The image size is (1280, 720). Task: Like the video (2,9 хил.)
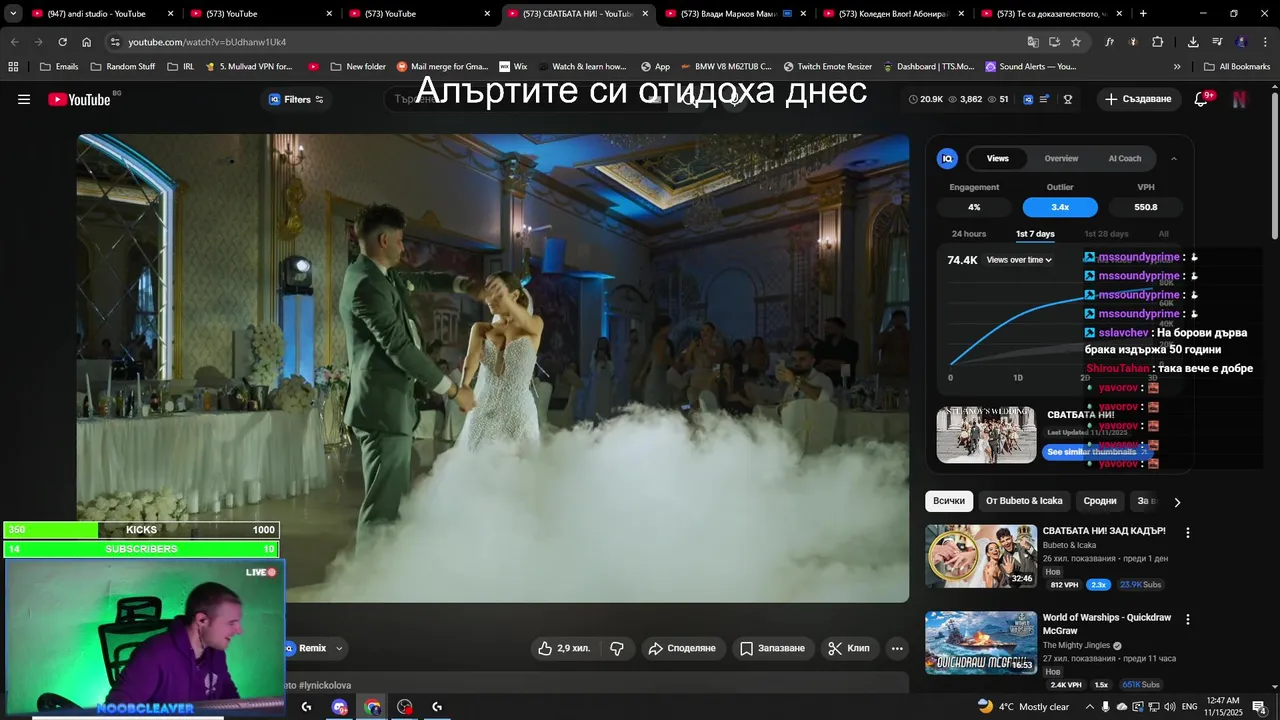point(564,648)
